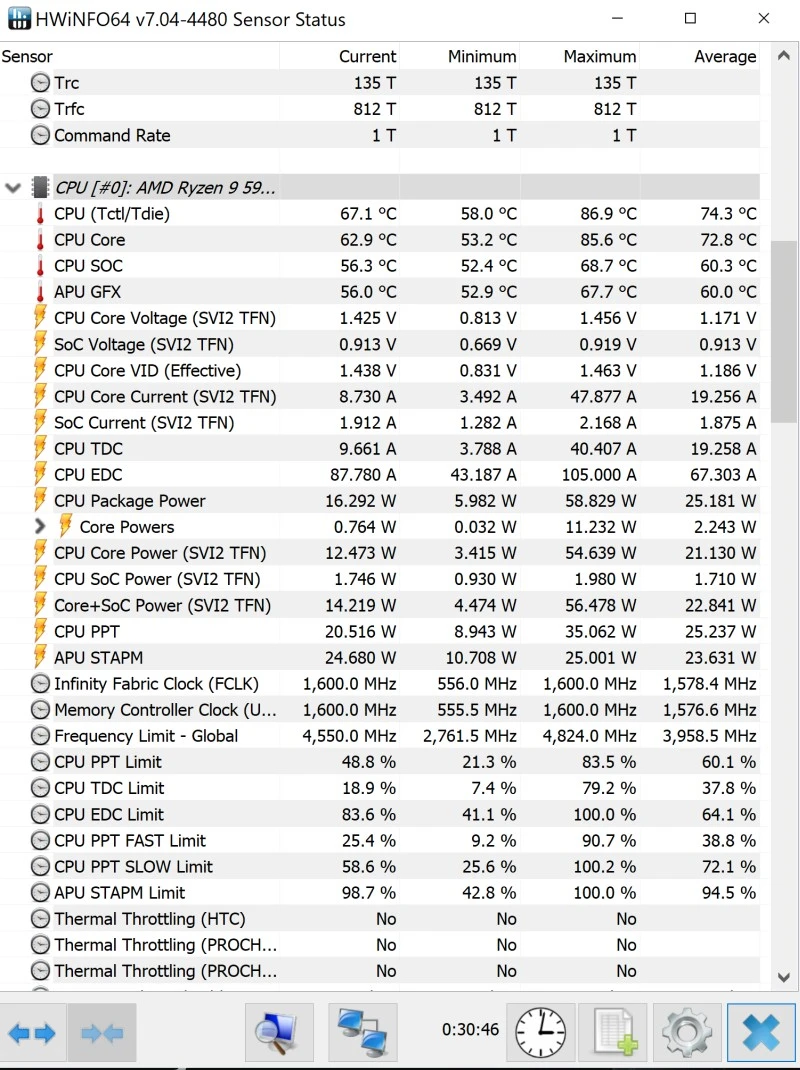
Task: Click the Maximum column header
Action: pos(599,57)
